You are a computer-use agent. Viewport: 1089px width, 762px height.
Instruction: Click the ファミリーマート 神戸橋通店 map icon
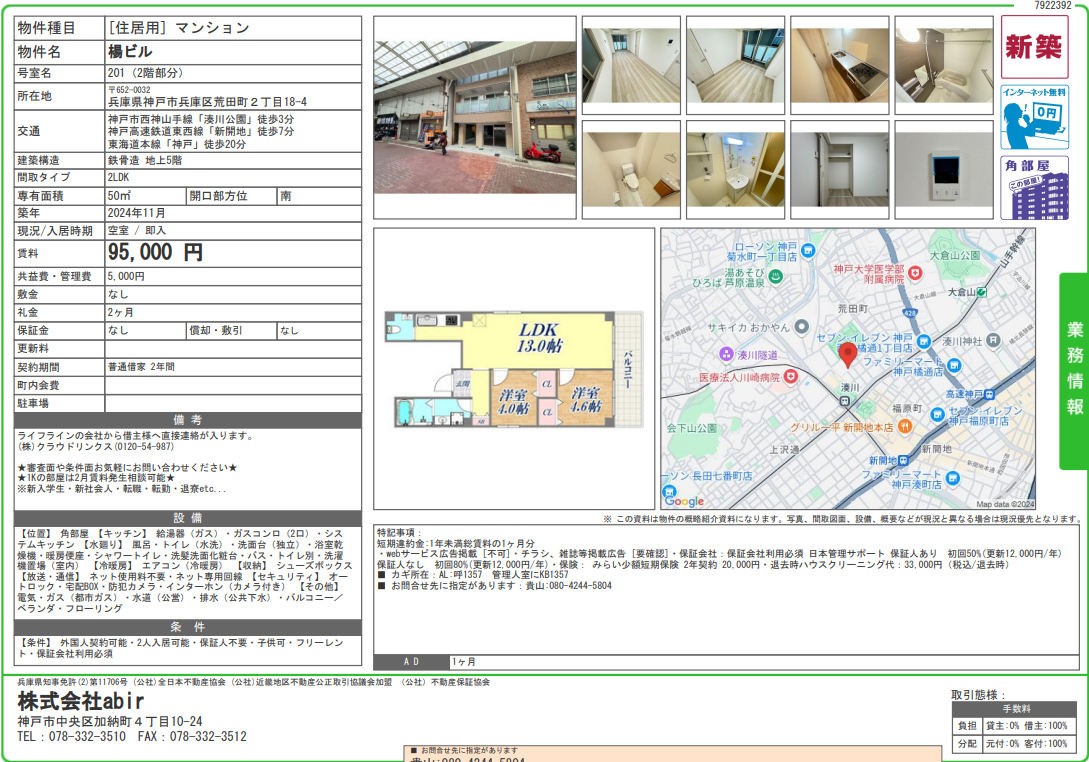954,365
